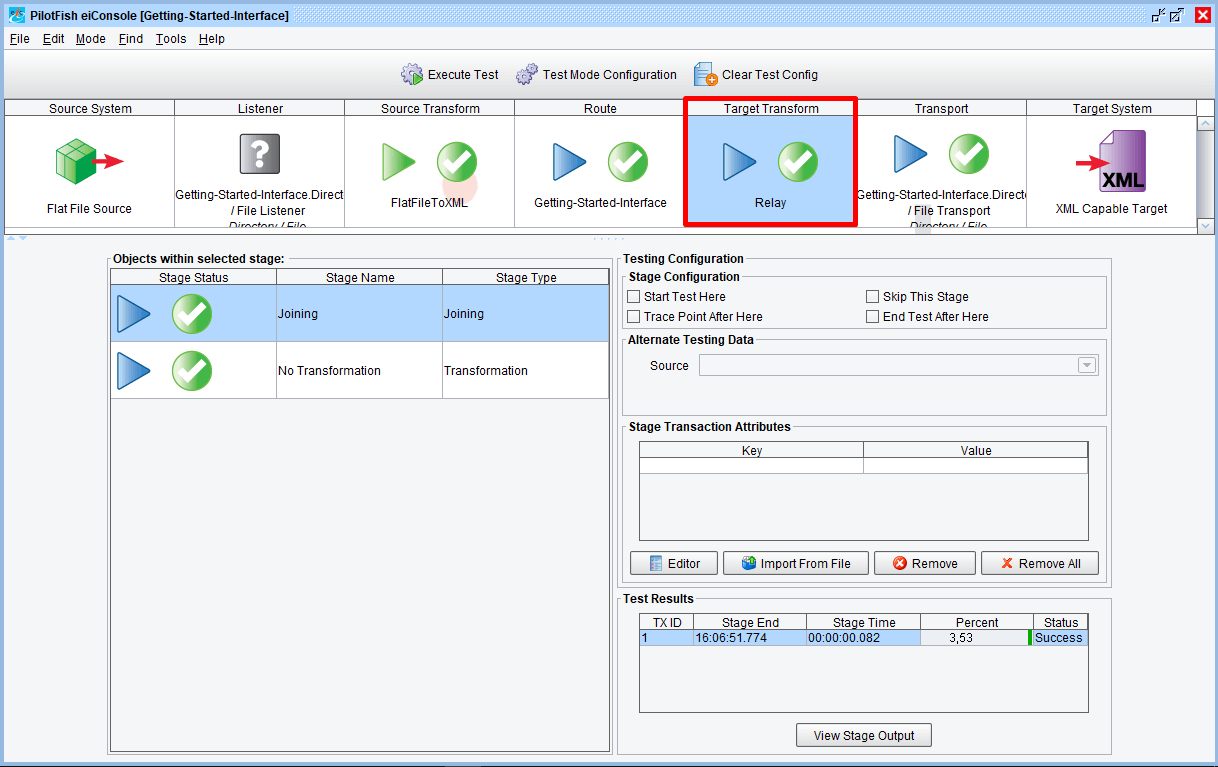Click the PilotFish title bar app icon
The image size is (1218, 767).
coord(17,15)
